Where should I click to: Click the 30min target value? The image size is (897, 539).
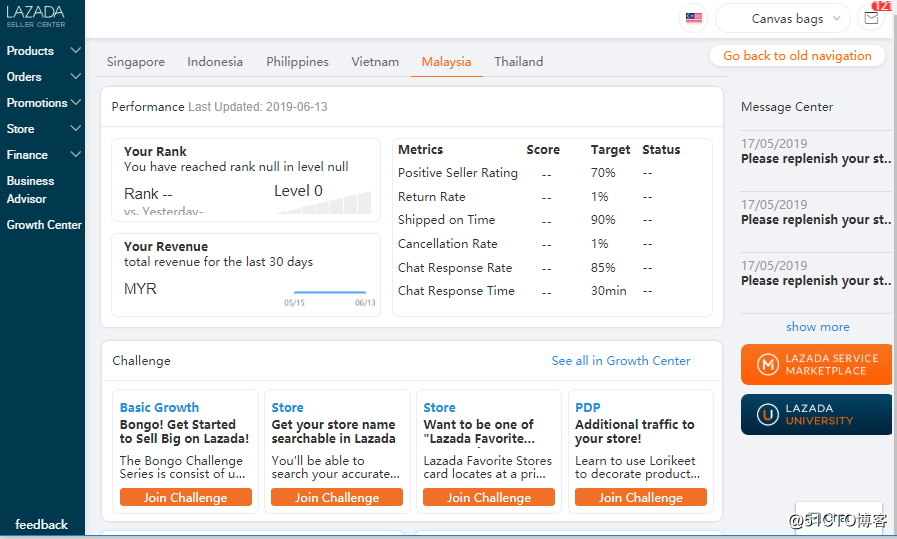(609, 291)
